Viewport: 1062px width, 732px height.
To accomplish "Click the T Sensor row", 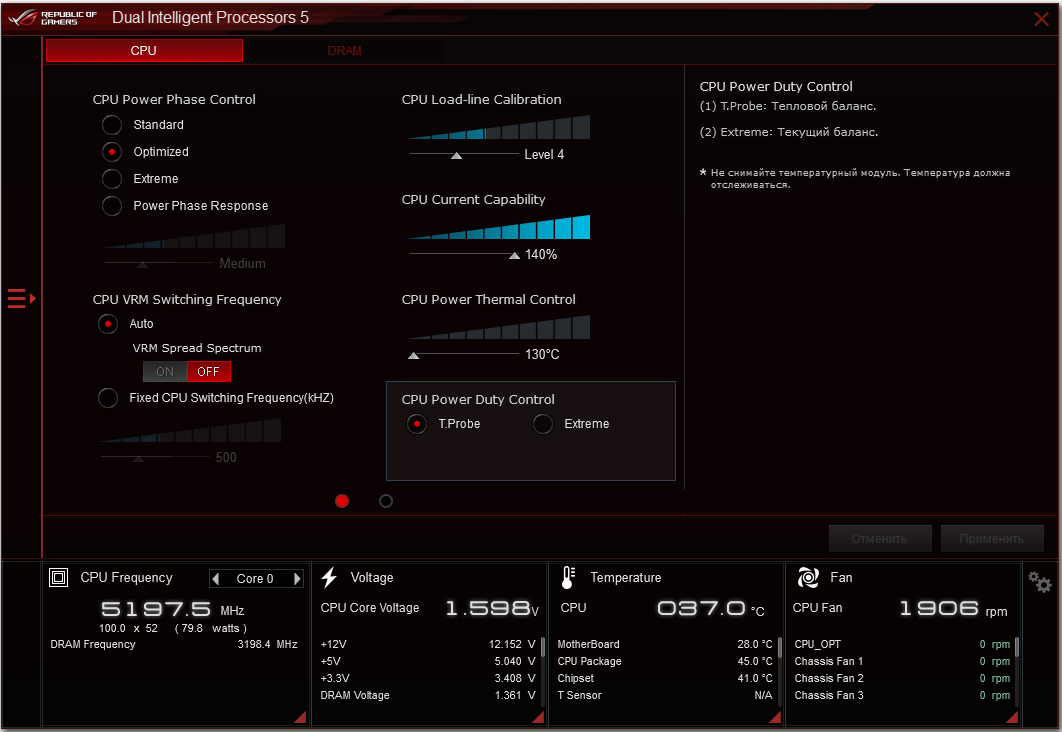I will (665, 695).
